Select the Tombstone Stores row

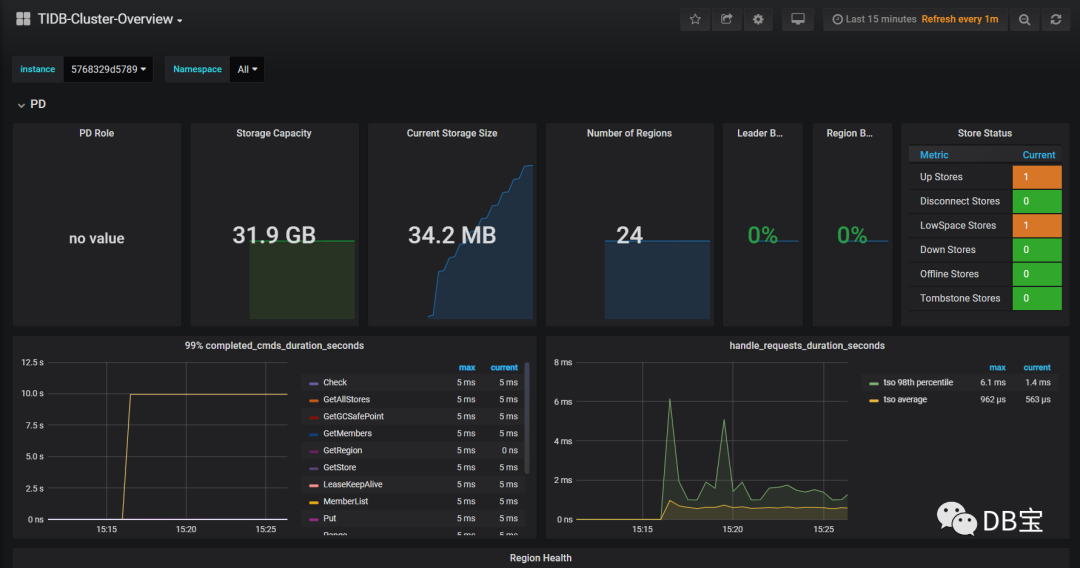[985, 298]
